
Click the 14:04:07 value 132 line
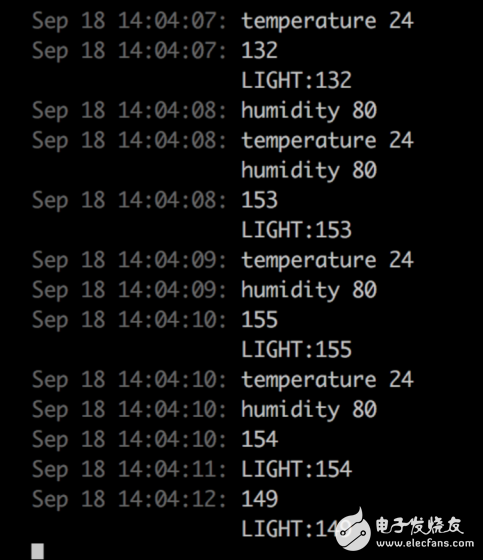(x=155, y=50)
